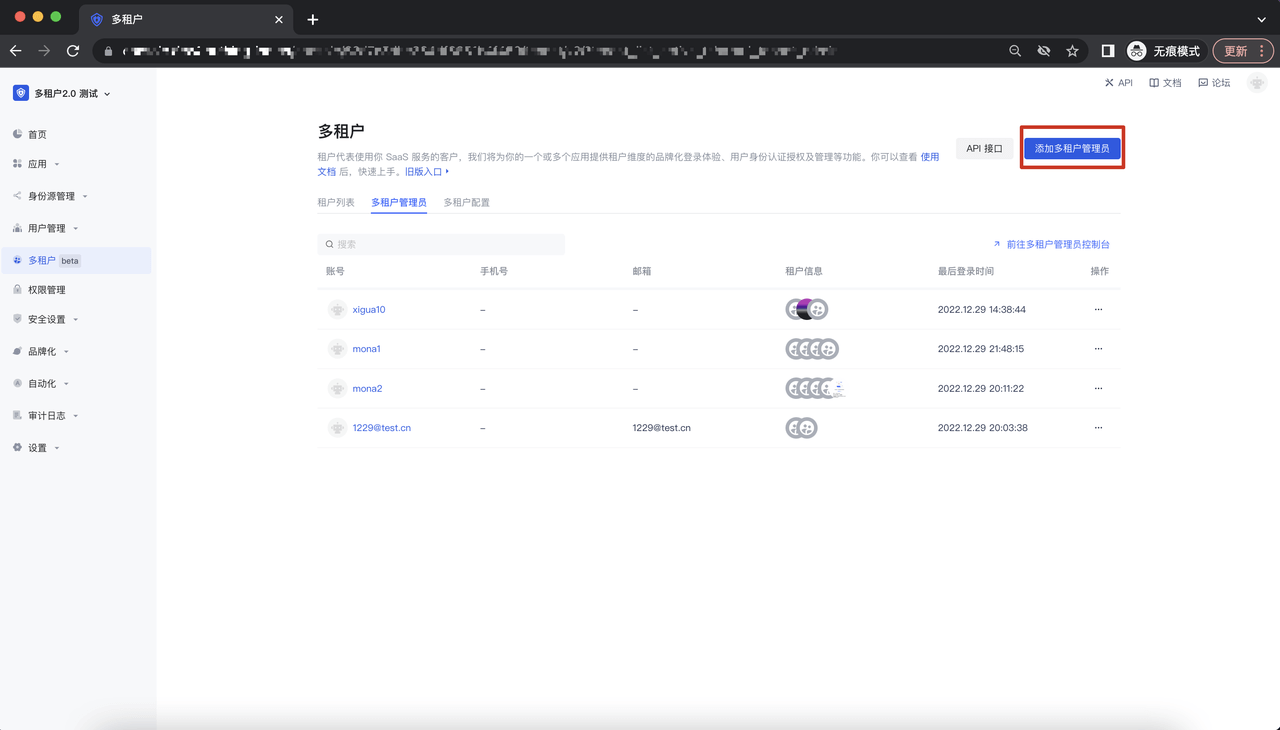This screenshot has height=730, width=1280.
Task: Bookmark page with the star icon
Action: tap(1072, 50)
